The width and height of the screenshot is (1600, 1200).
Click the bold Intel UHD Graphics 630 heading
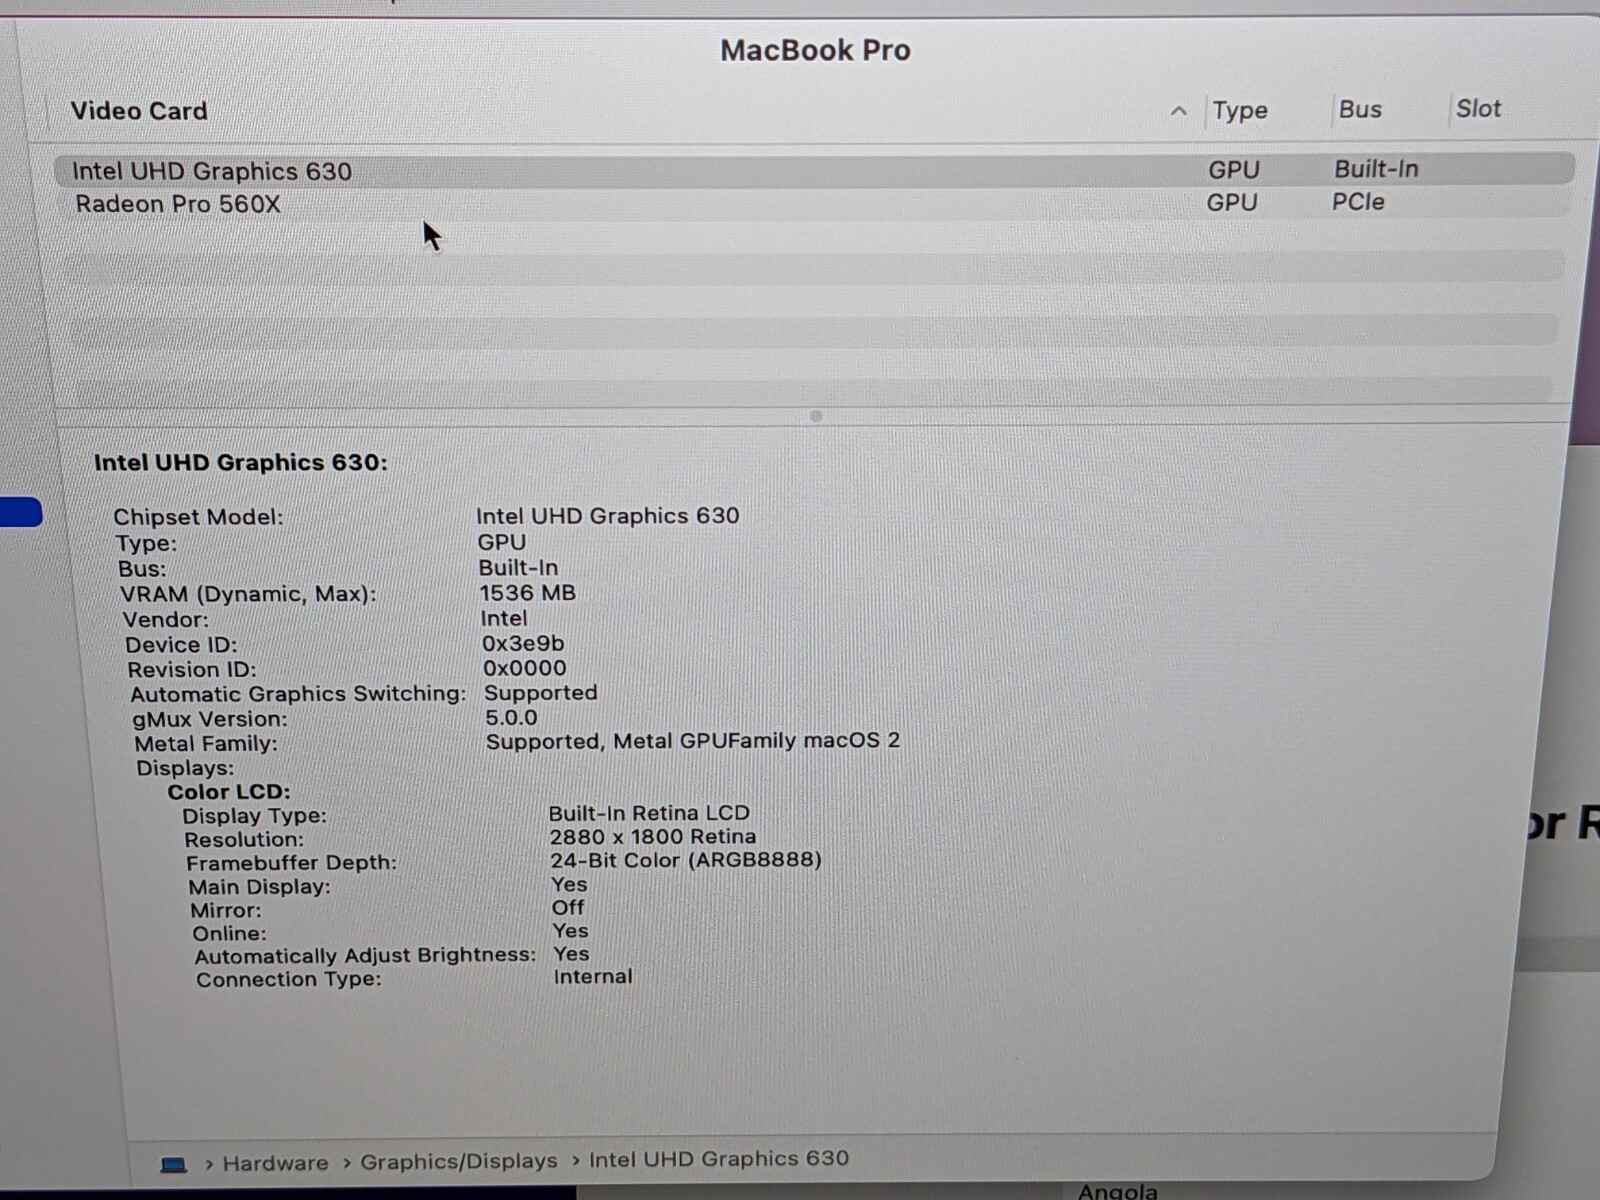[x=240, y=462]
